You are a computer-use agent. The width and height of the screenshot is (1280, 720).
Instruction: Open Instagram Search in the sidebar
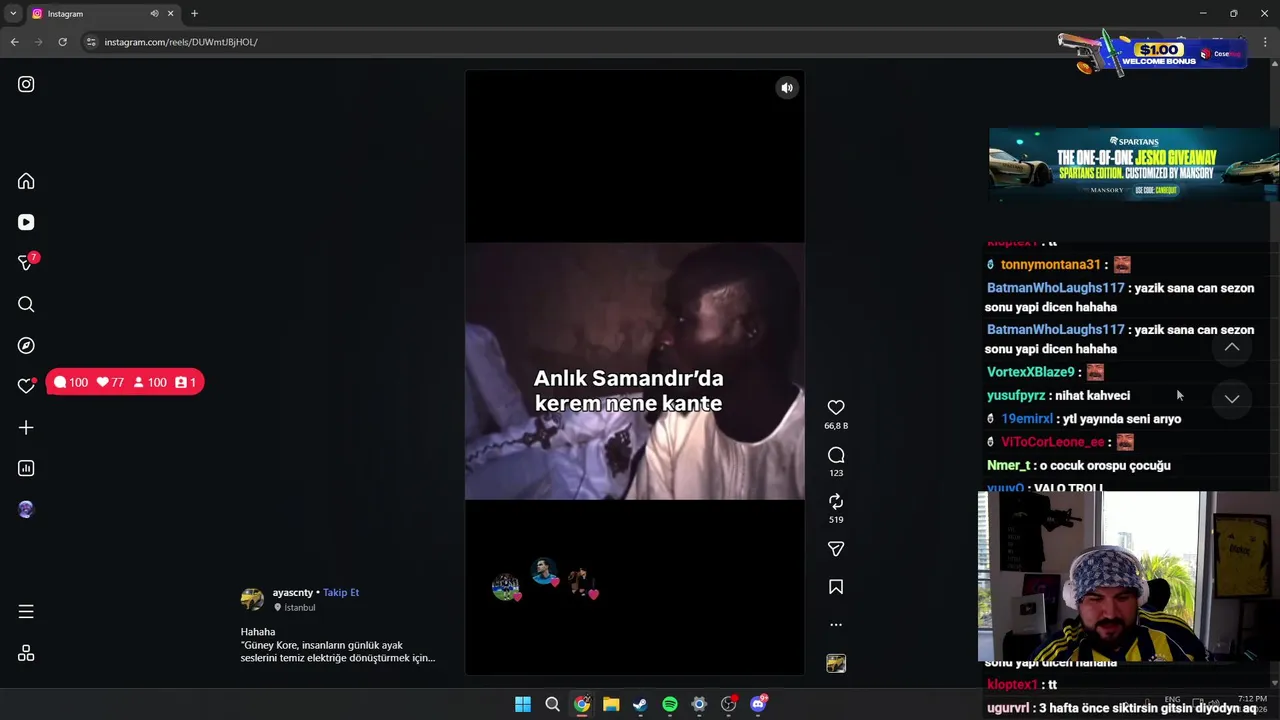[x=26, y=304]
